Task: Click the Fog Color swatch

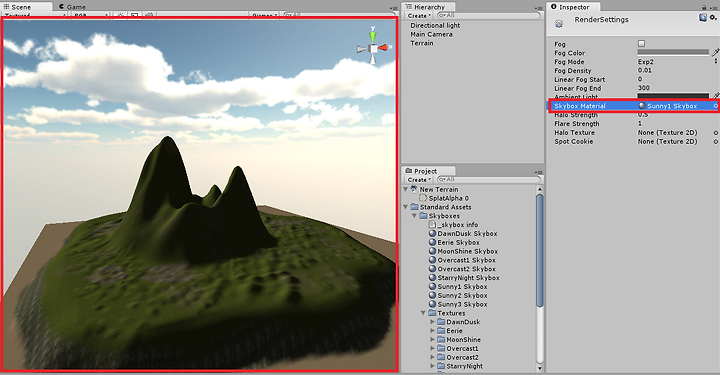Action: click(673, 52)
